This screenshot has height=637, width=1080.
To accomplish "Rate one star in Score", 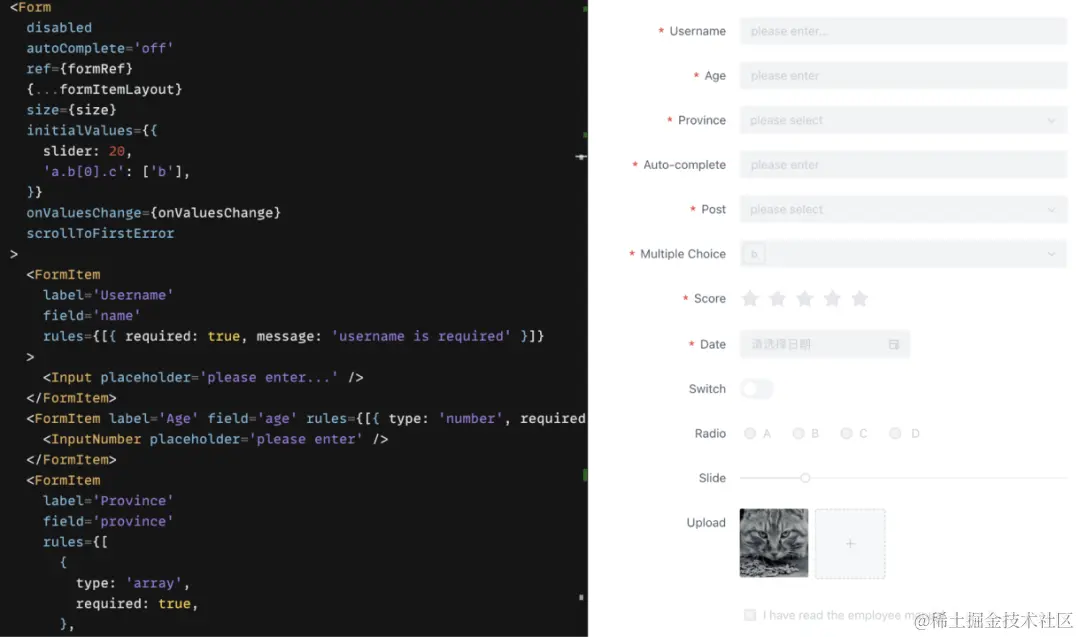I will (750, 298).
